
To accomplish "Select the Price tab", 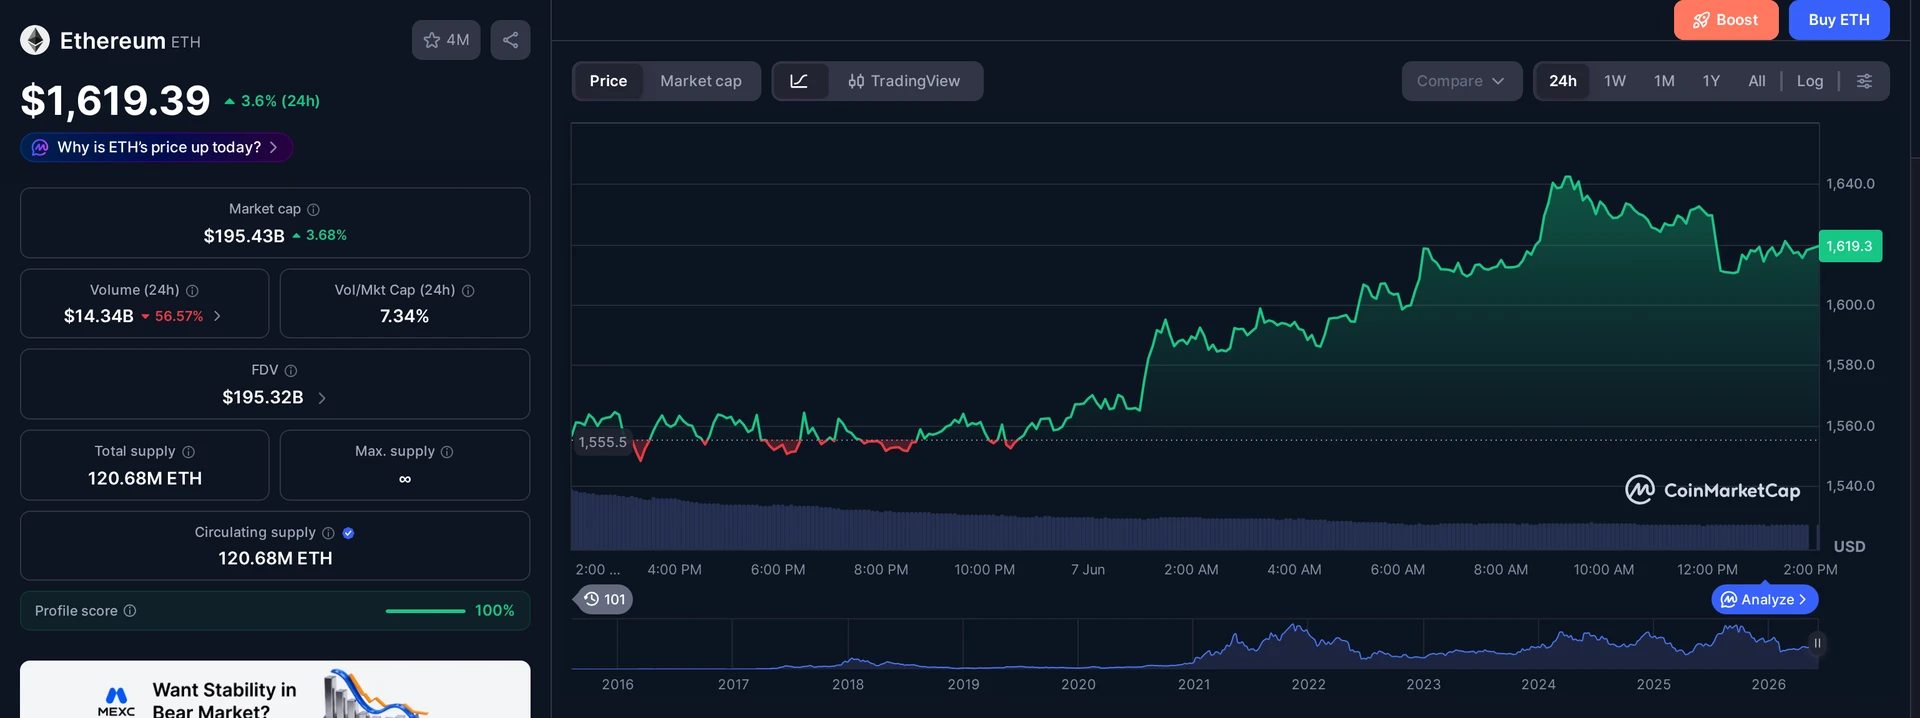I will pos(608,81).
